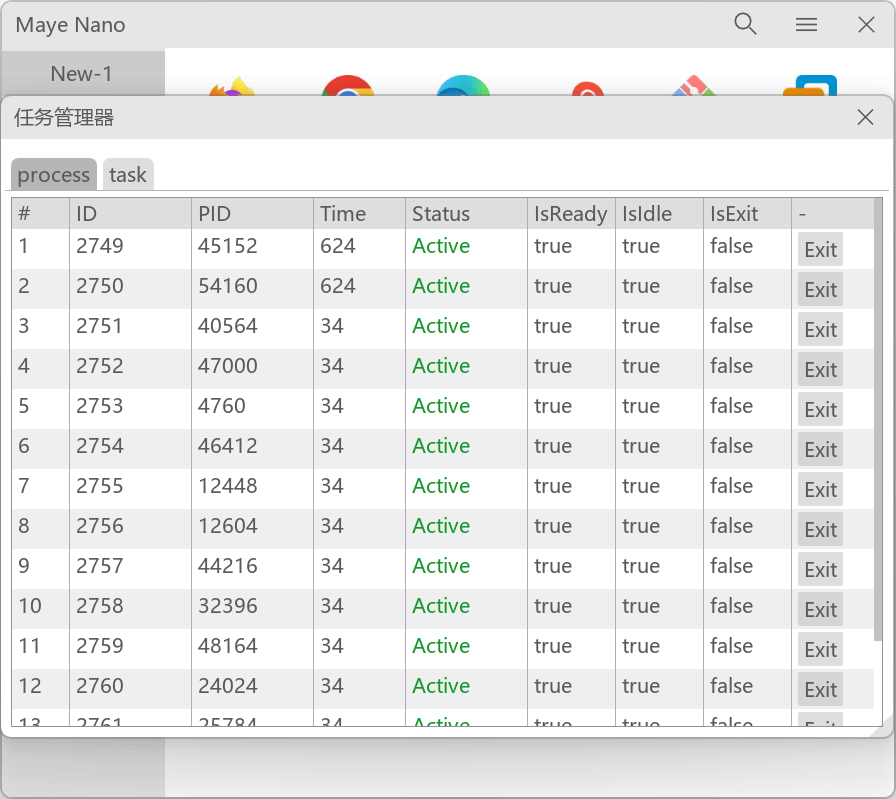Image resolution: width=896 pixels, height=799 pixels.
Task: Exit the process with ID 2750
Action: tap(820, 289)
